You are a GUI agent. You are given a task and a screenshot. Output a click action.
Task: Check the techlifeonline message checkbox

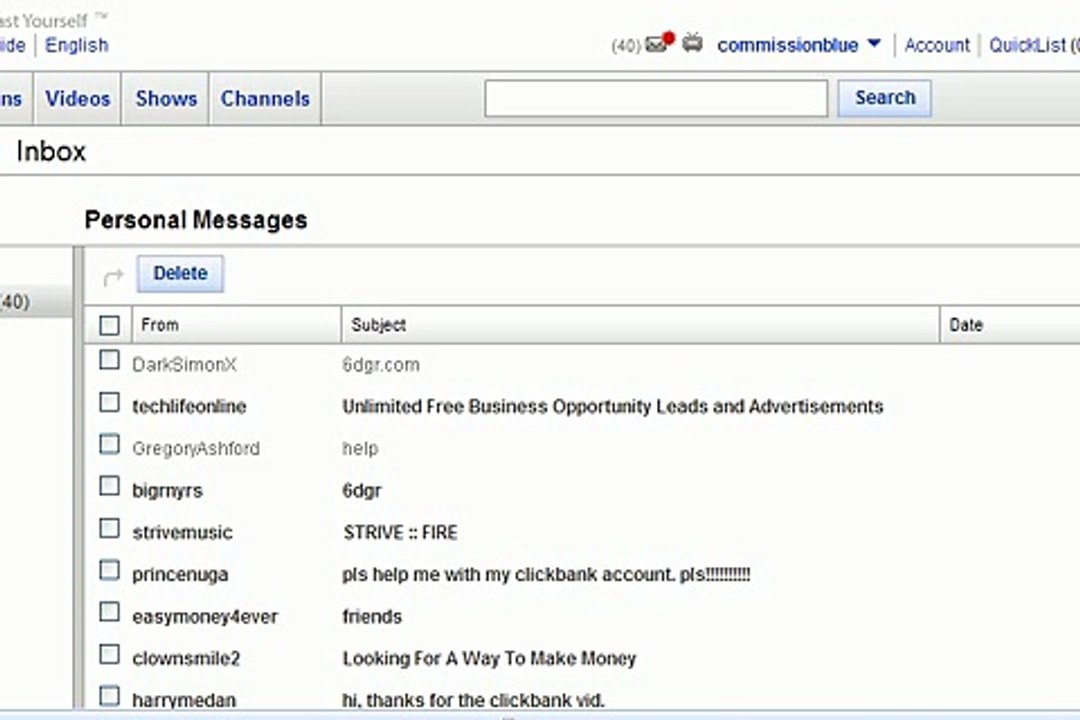tap(109, 402)
